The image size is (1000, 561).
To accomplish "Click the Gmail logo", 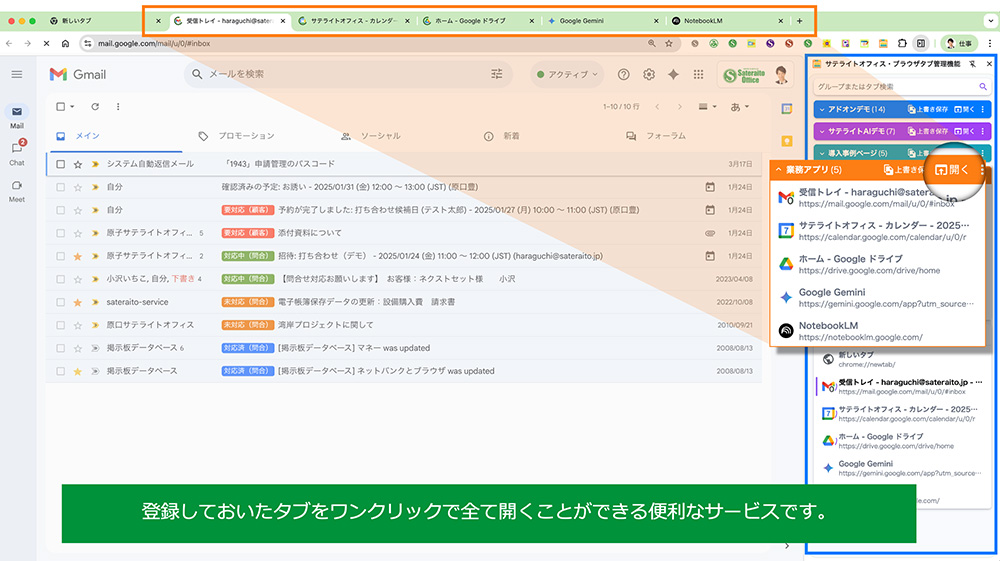I will coord(78,75).
